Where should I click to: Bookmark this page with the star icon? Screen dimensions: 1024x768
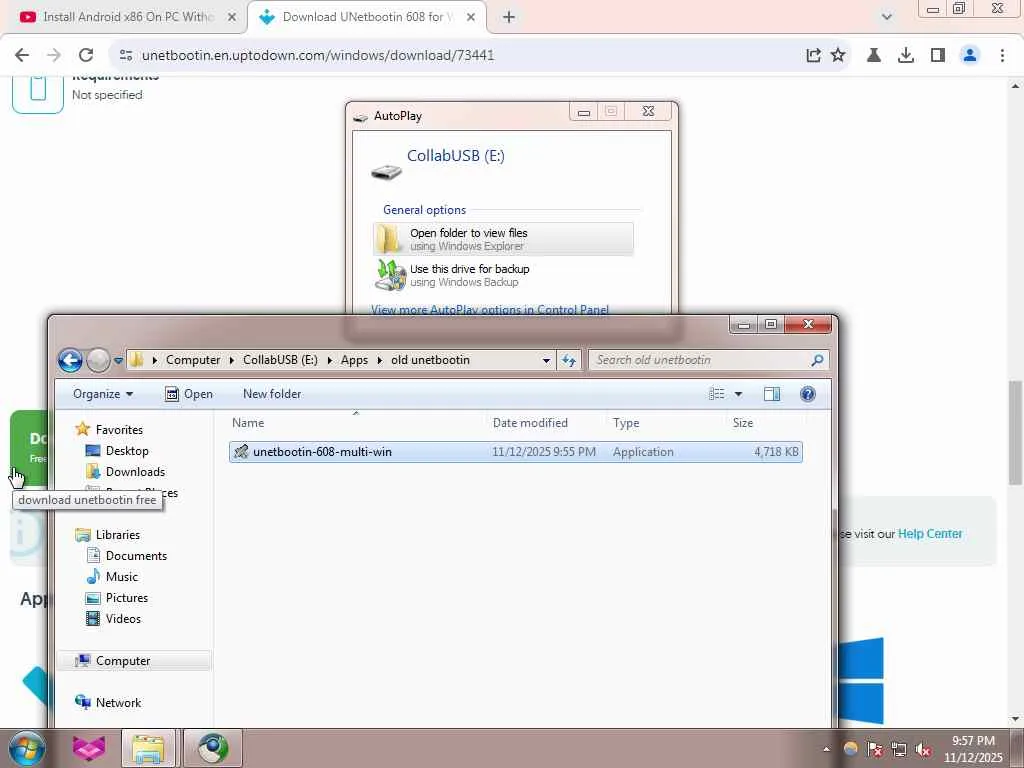pyautogui.click(x=838, y=56)
